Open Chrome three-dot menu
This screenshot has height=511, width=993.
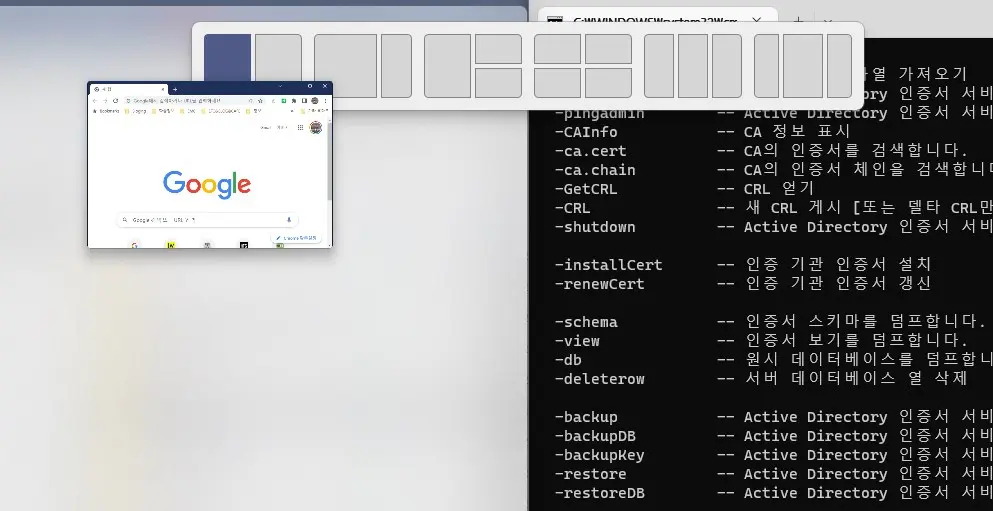pos(326,101)
